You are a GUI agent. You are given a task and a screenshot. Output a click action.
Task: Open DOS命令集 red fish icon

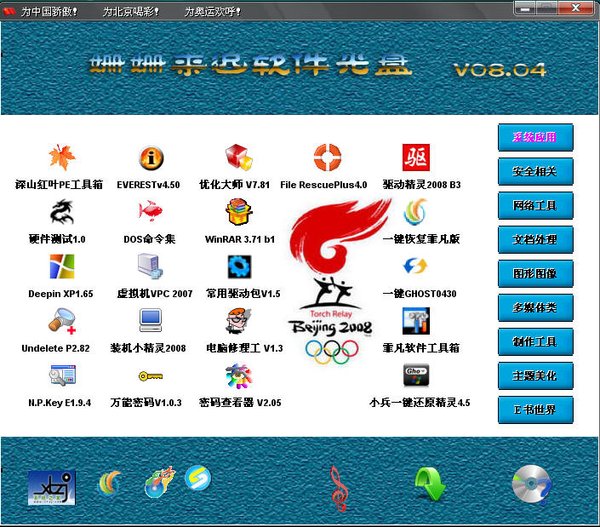[150, 211]
